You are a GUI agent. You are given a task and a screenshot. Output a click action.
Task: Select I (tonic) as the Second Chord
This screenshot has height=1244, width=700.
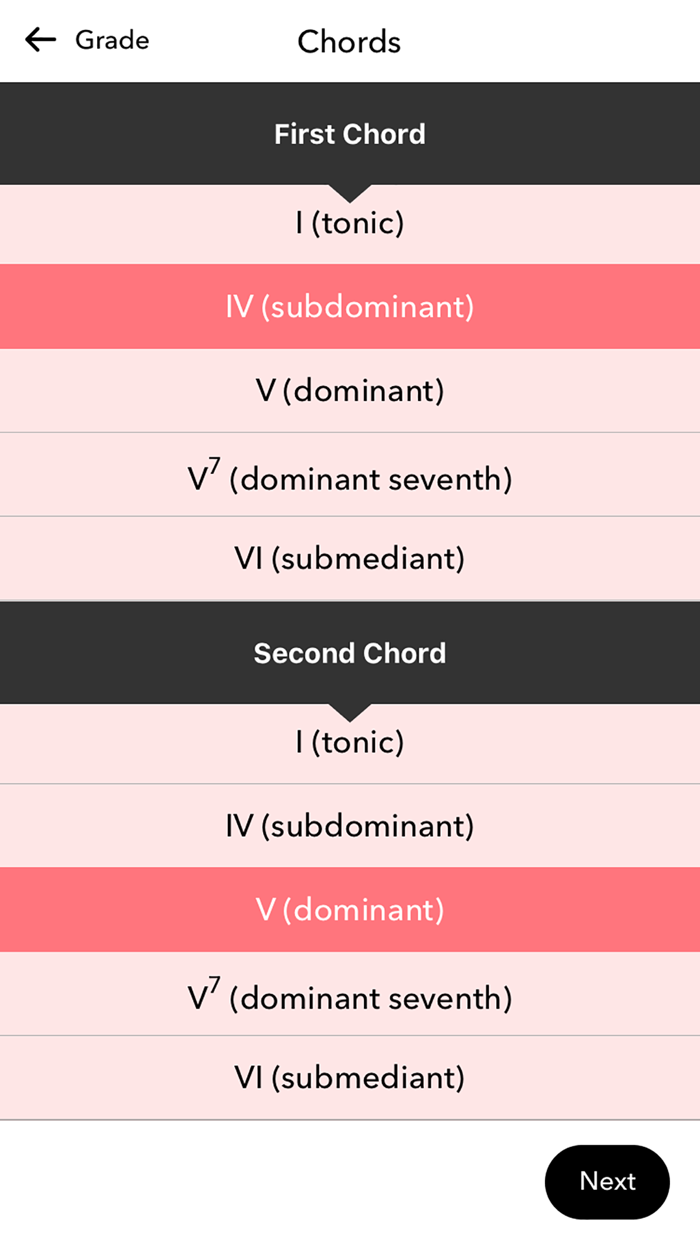(x=350, y=742)
